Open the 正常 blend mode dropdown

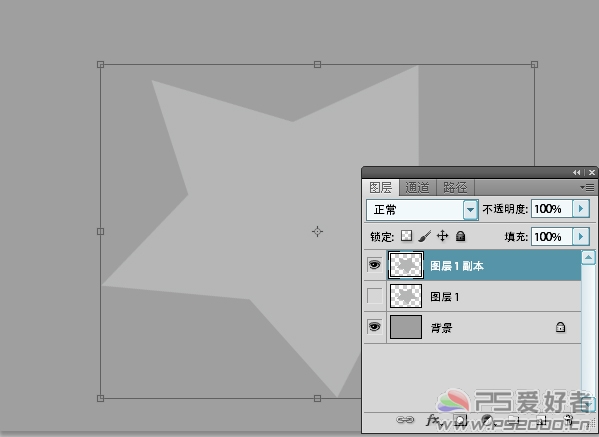pos(422,209)
